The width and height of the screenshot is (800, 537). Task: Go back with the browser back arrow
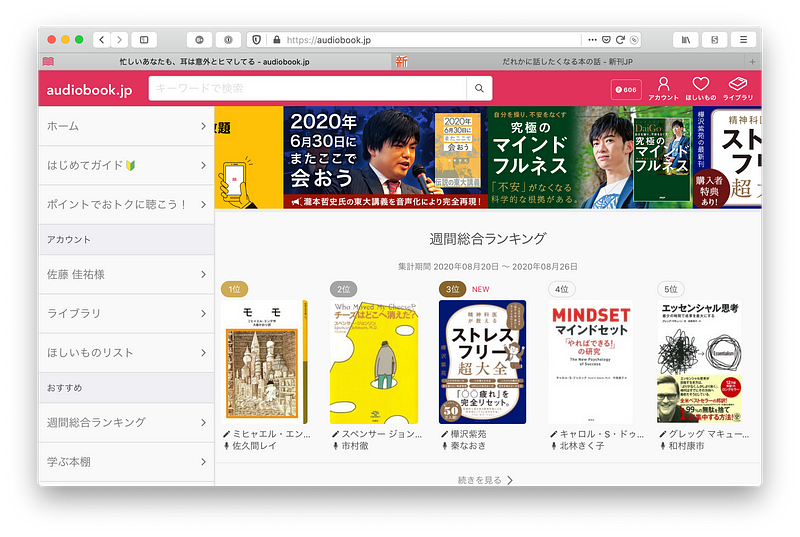tap(102, 40)
